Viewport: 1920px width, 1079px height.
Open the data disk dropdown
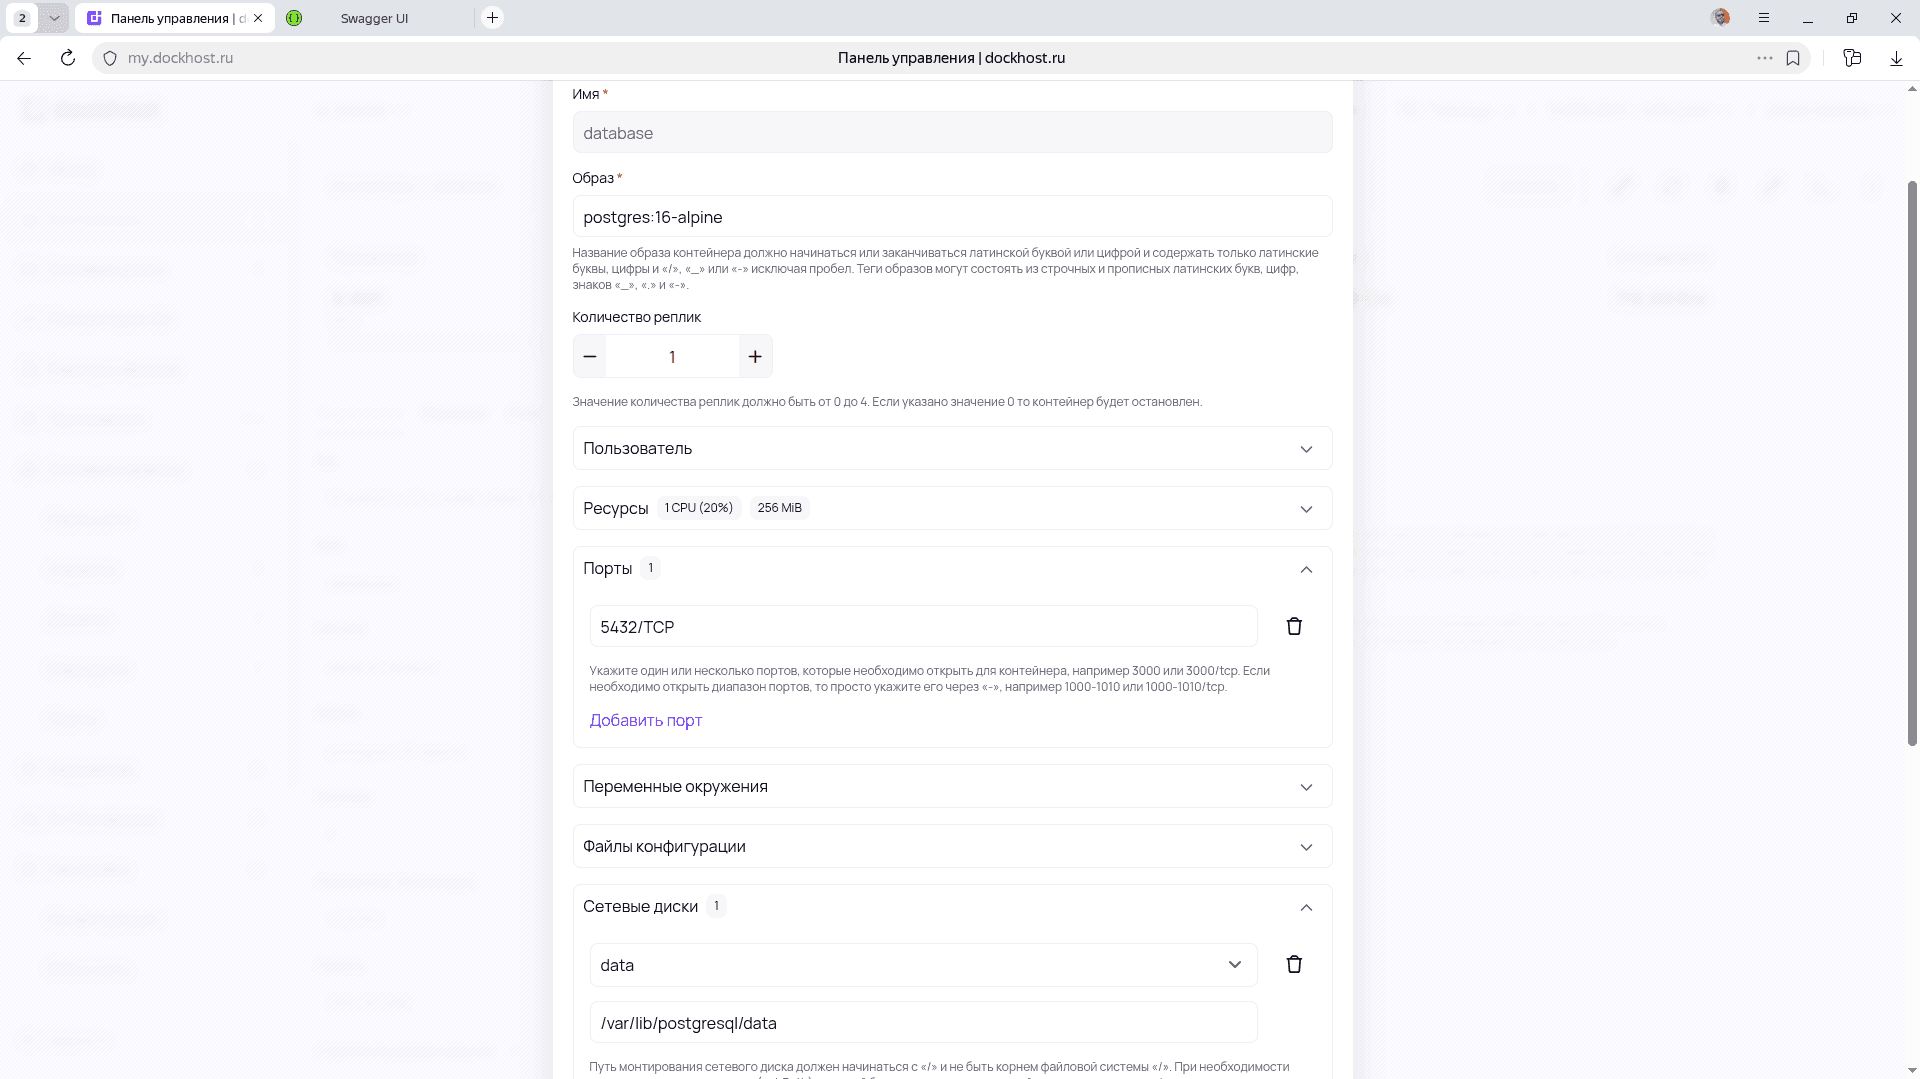pyautogui.click(x=923, y=965)
